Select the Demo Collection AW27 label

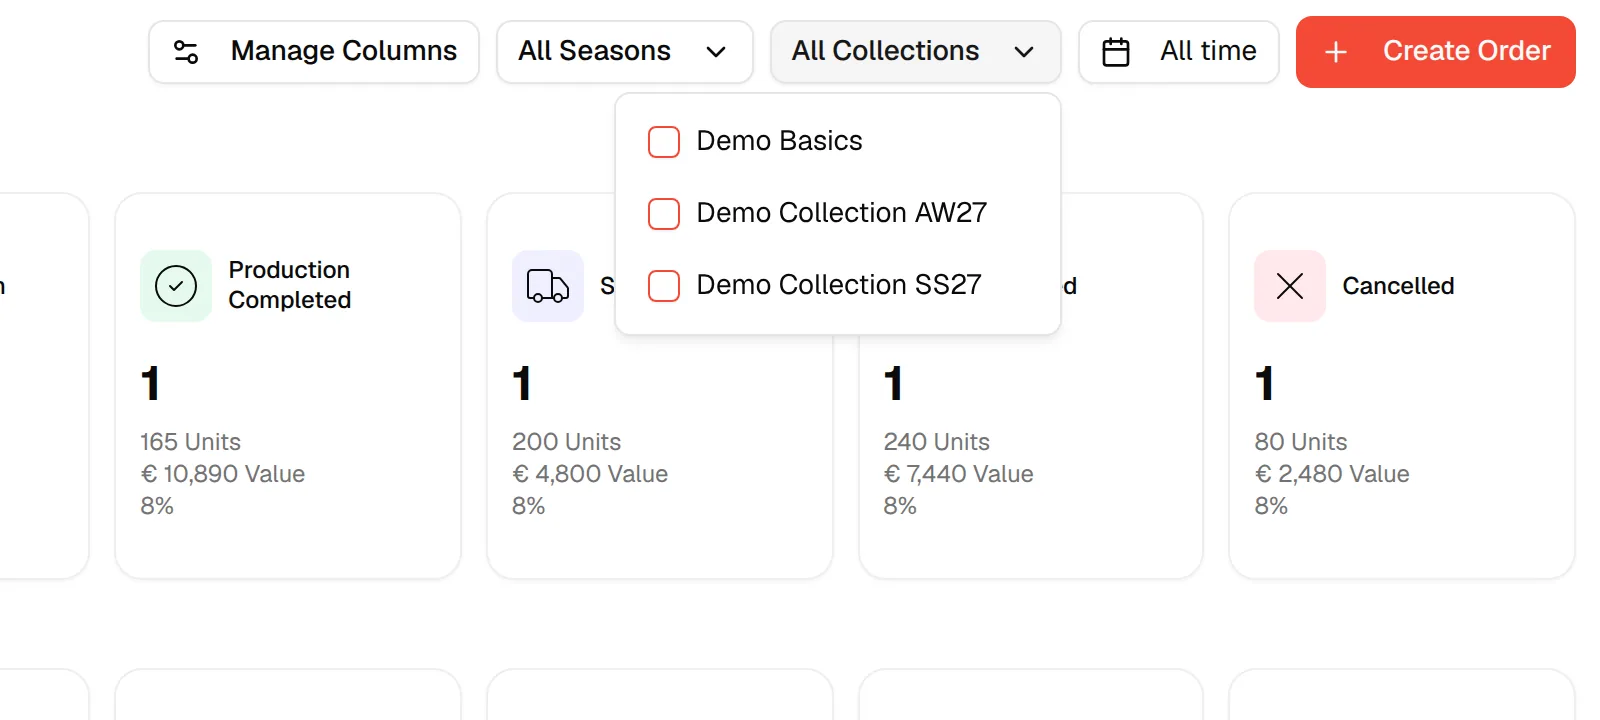[841, 213]
